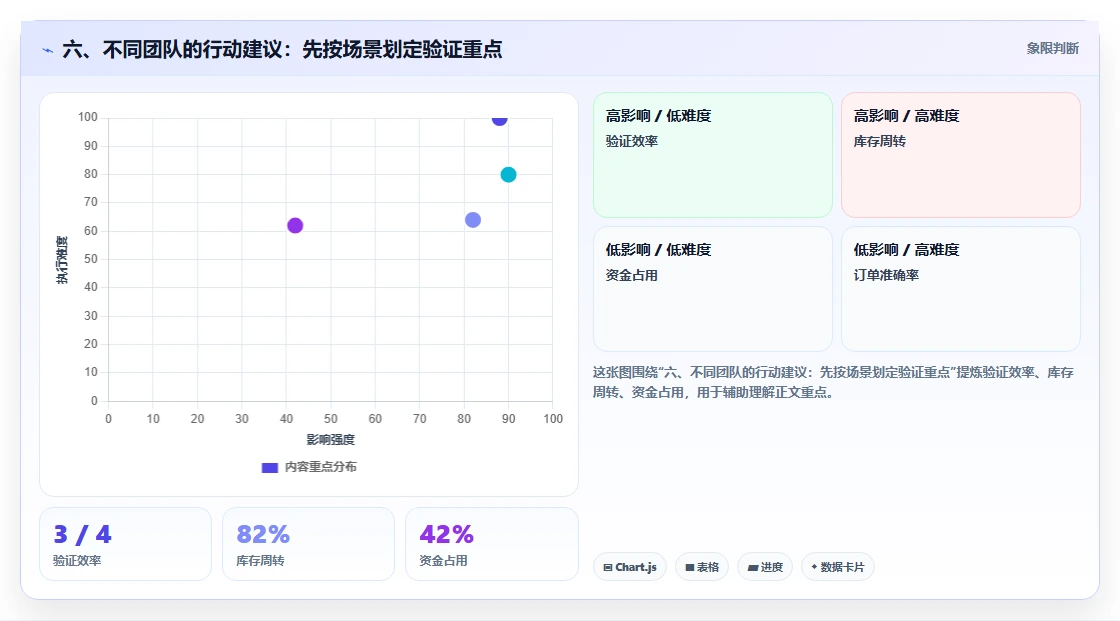Click the 42% 资金占用 stat card
This screenshot has height=621, width=1120.
point(491,544)
